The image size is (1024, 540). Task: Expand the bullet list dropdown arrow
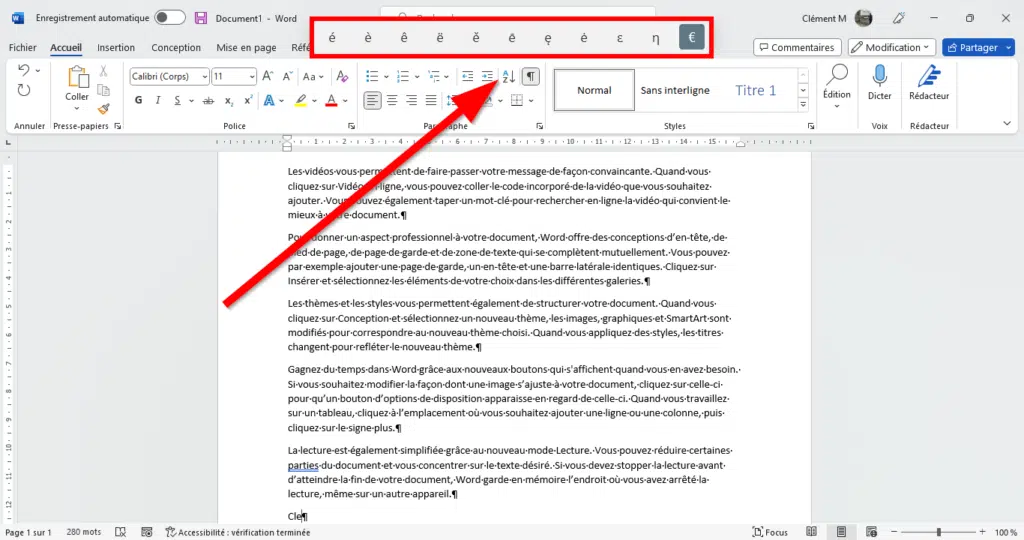pos(386,77)
